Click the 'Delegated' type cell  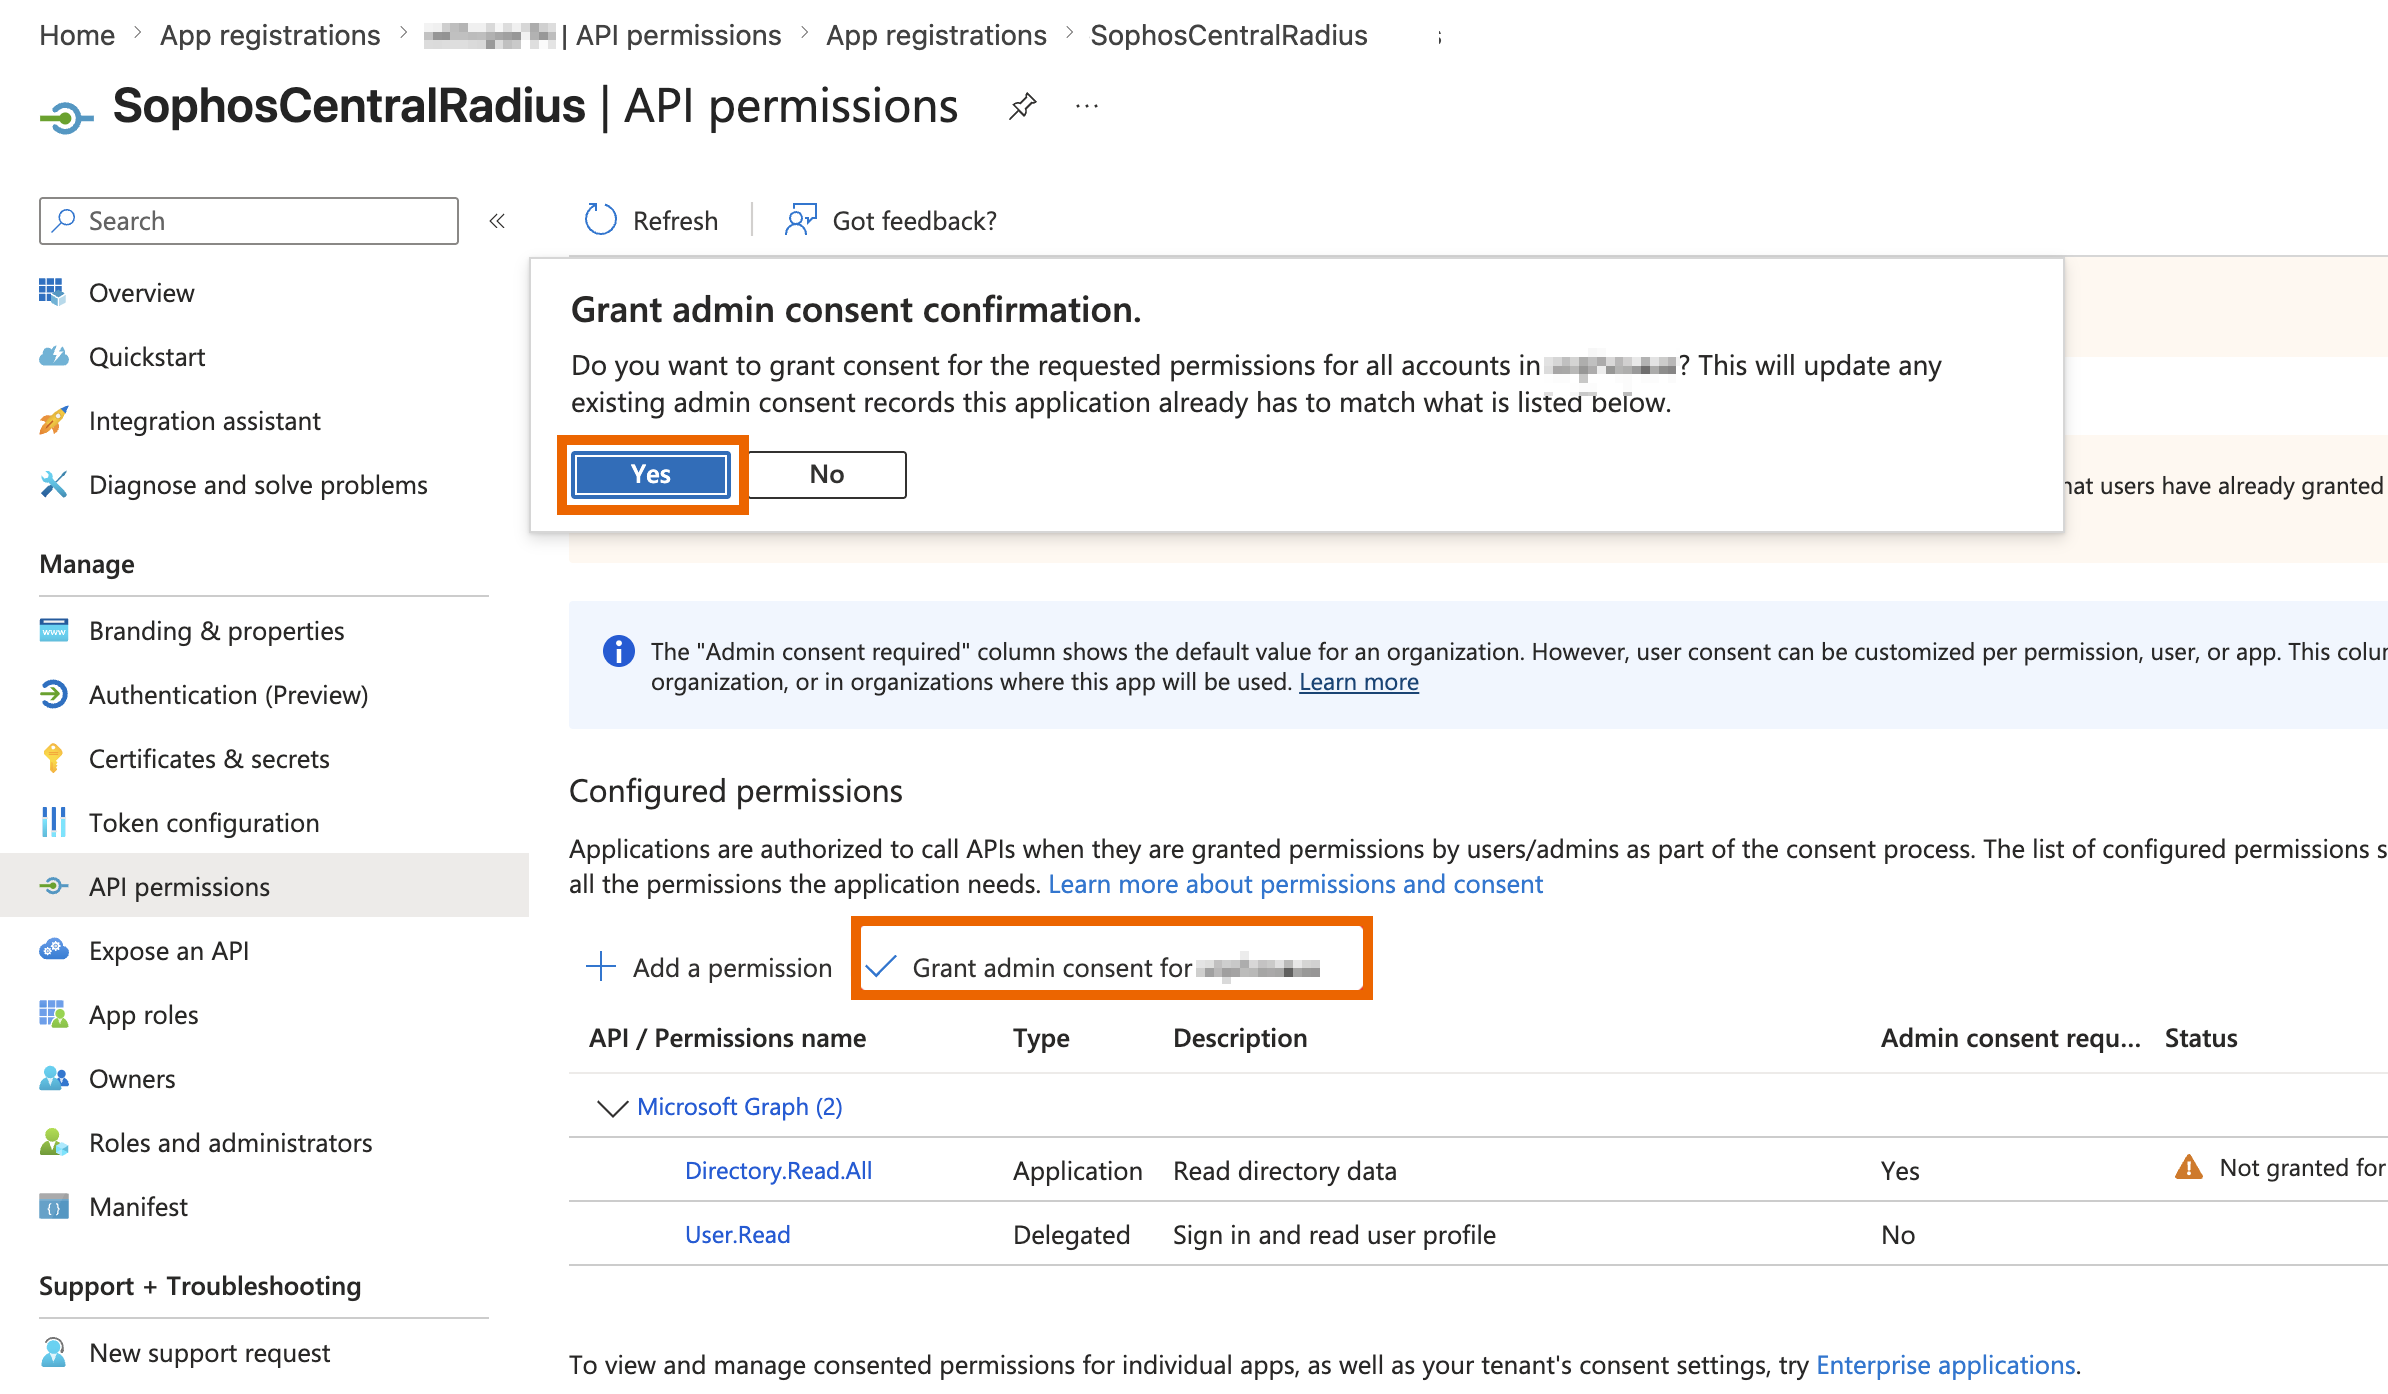pyautogui.click(x=1071, y=1234)
